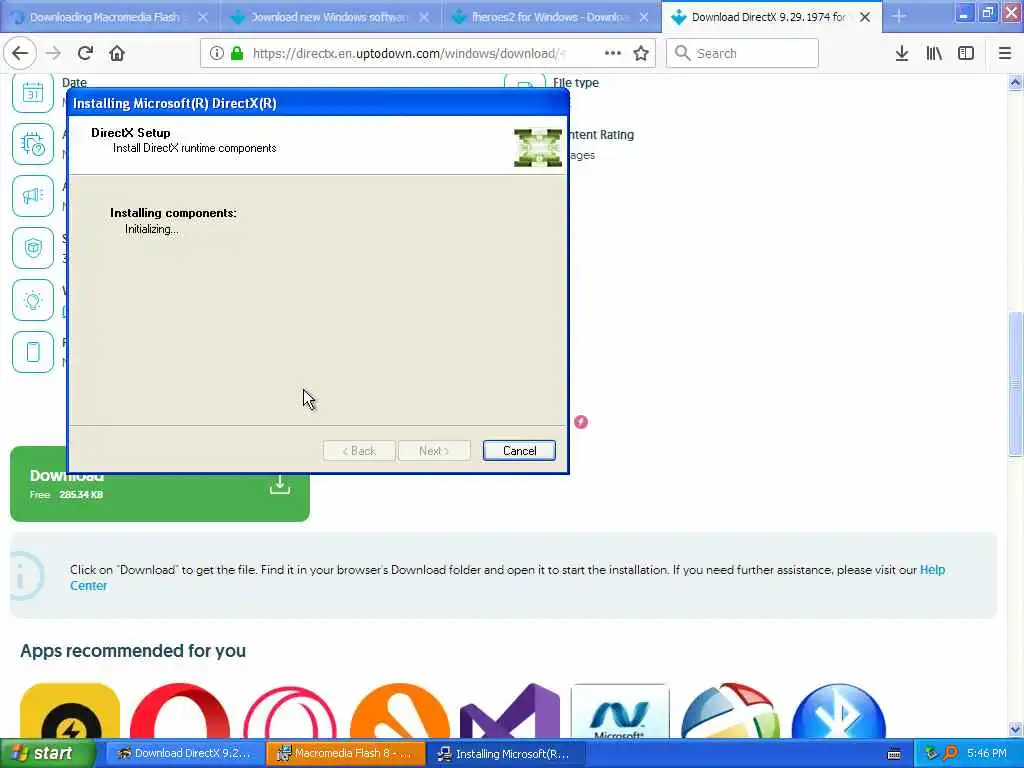The height and width of the screenshot is (768, 1024).
Task: Open Installing Microsoft(R) taskbar item
Action: pos(505,754)
